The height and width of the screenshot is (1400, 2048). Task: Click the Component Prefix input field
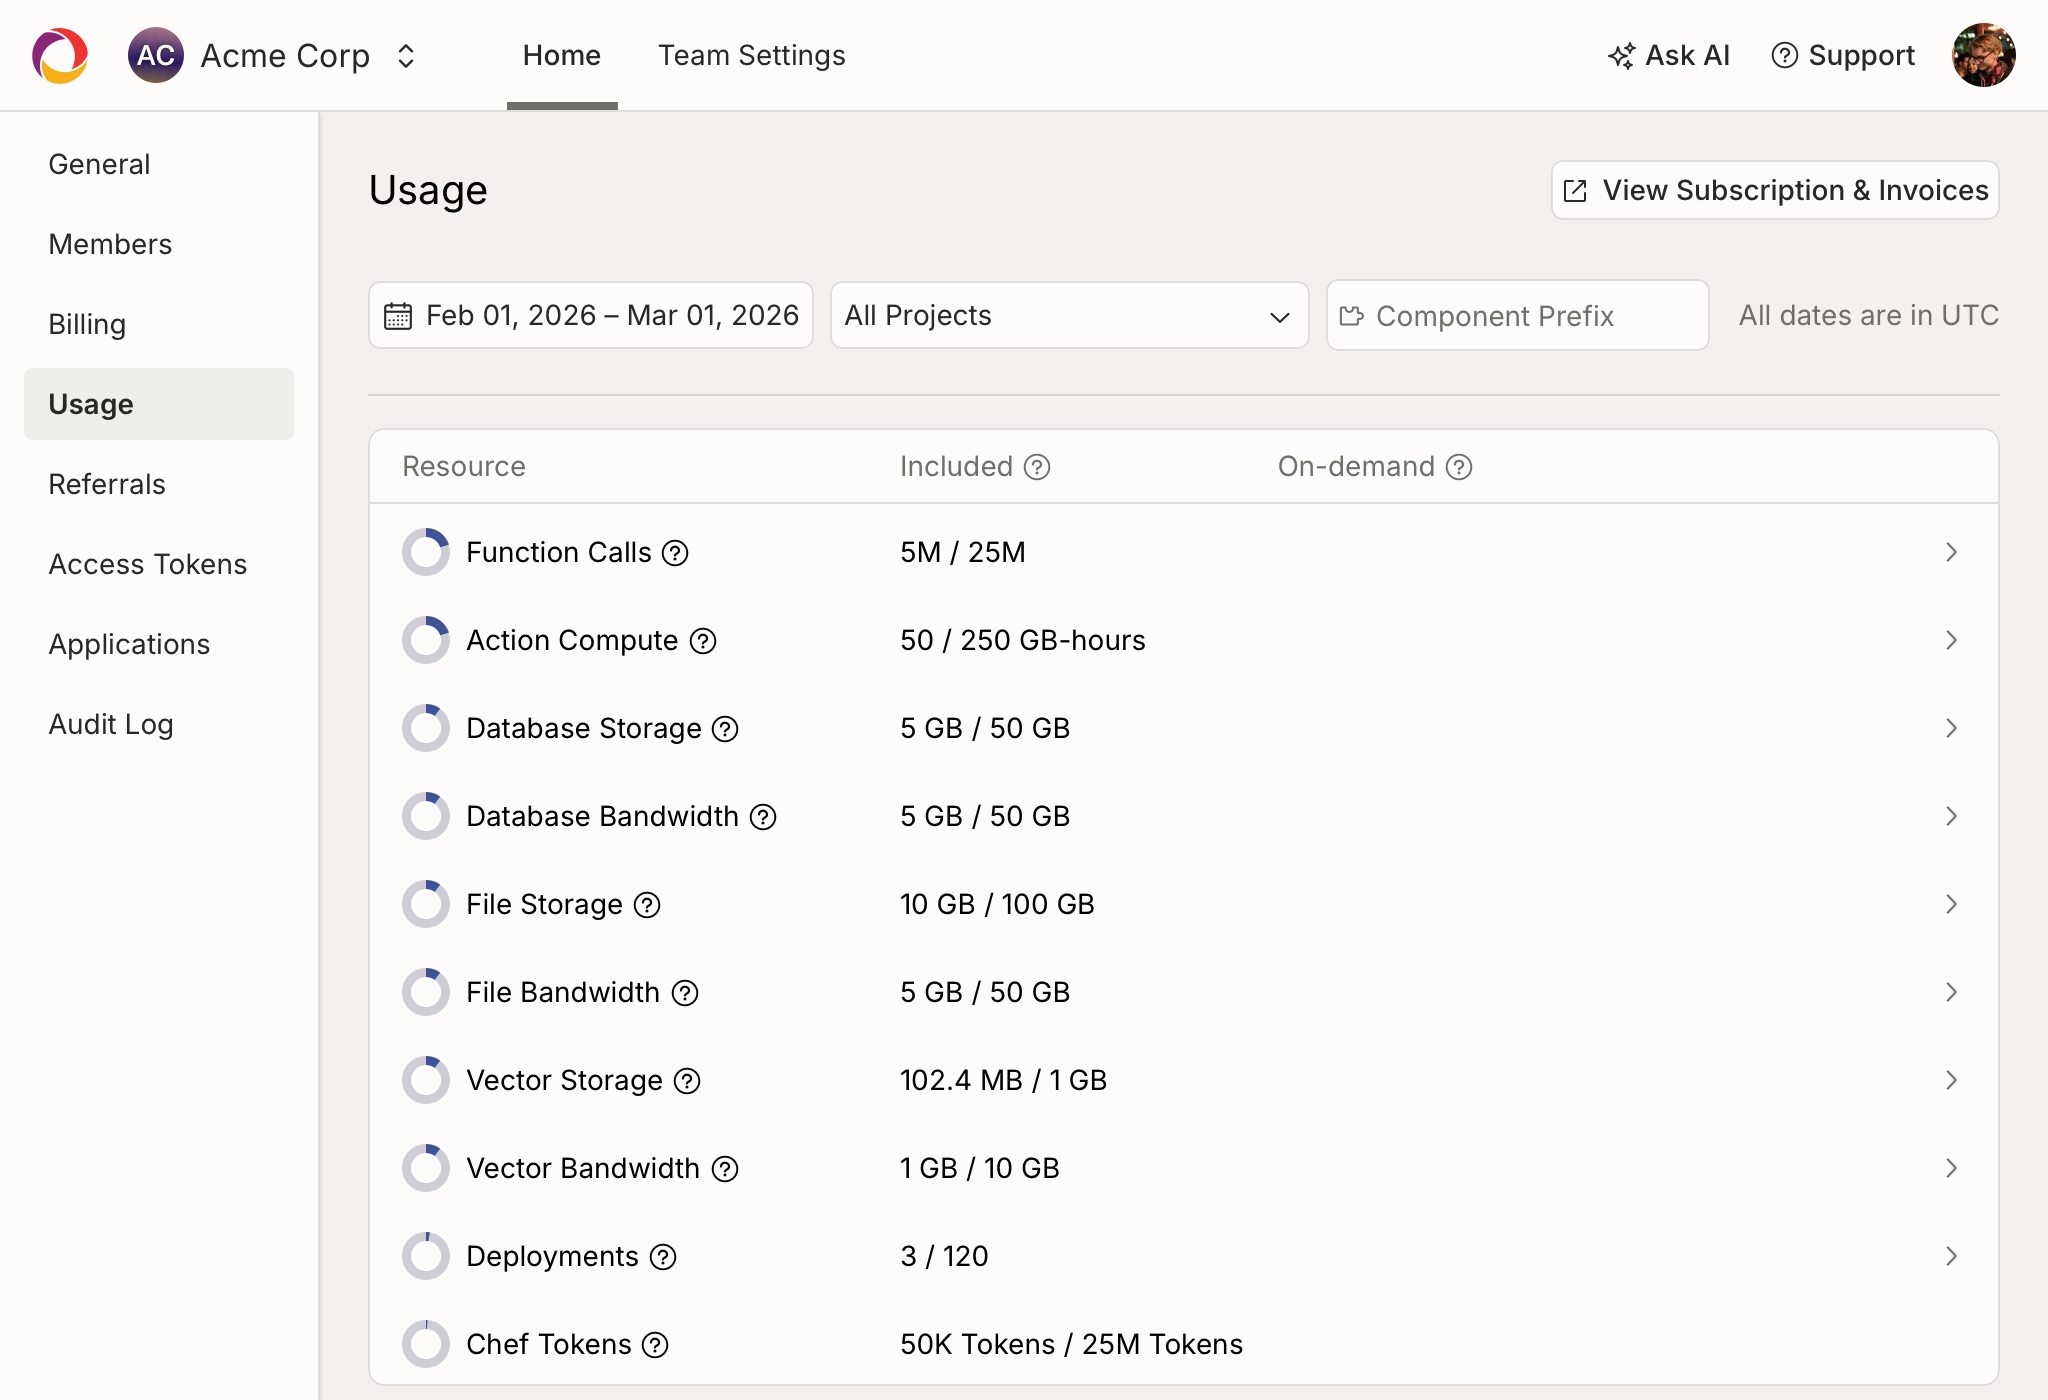(1516, 315)
